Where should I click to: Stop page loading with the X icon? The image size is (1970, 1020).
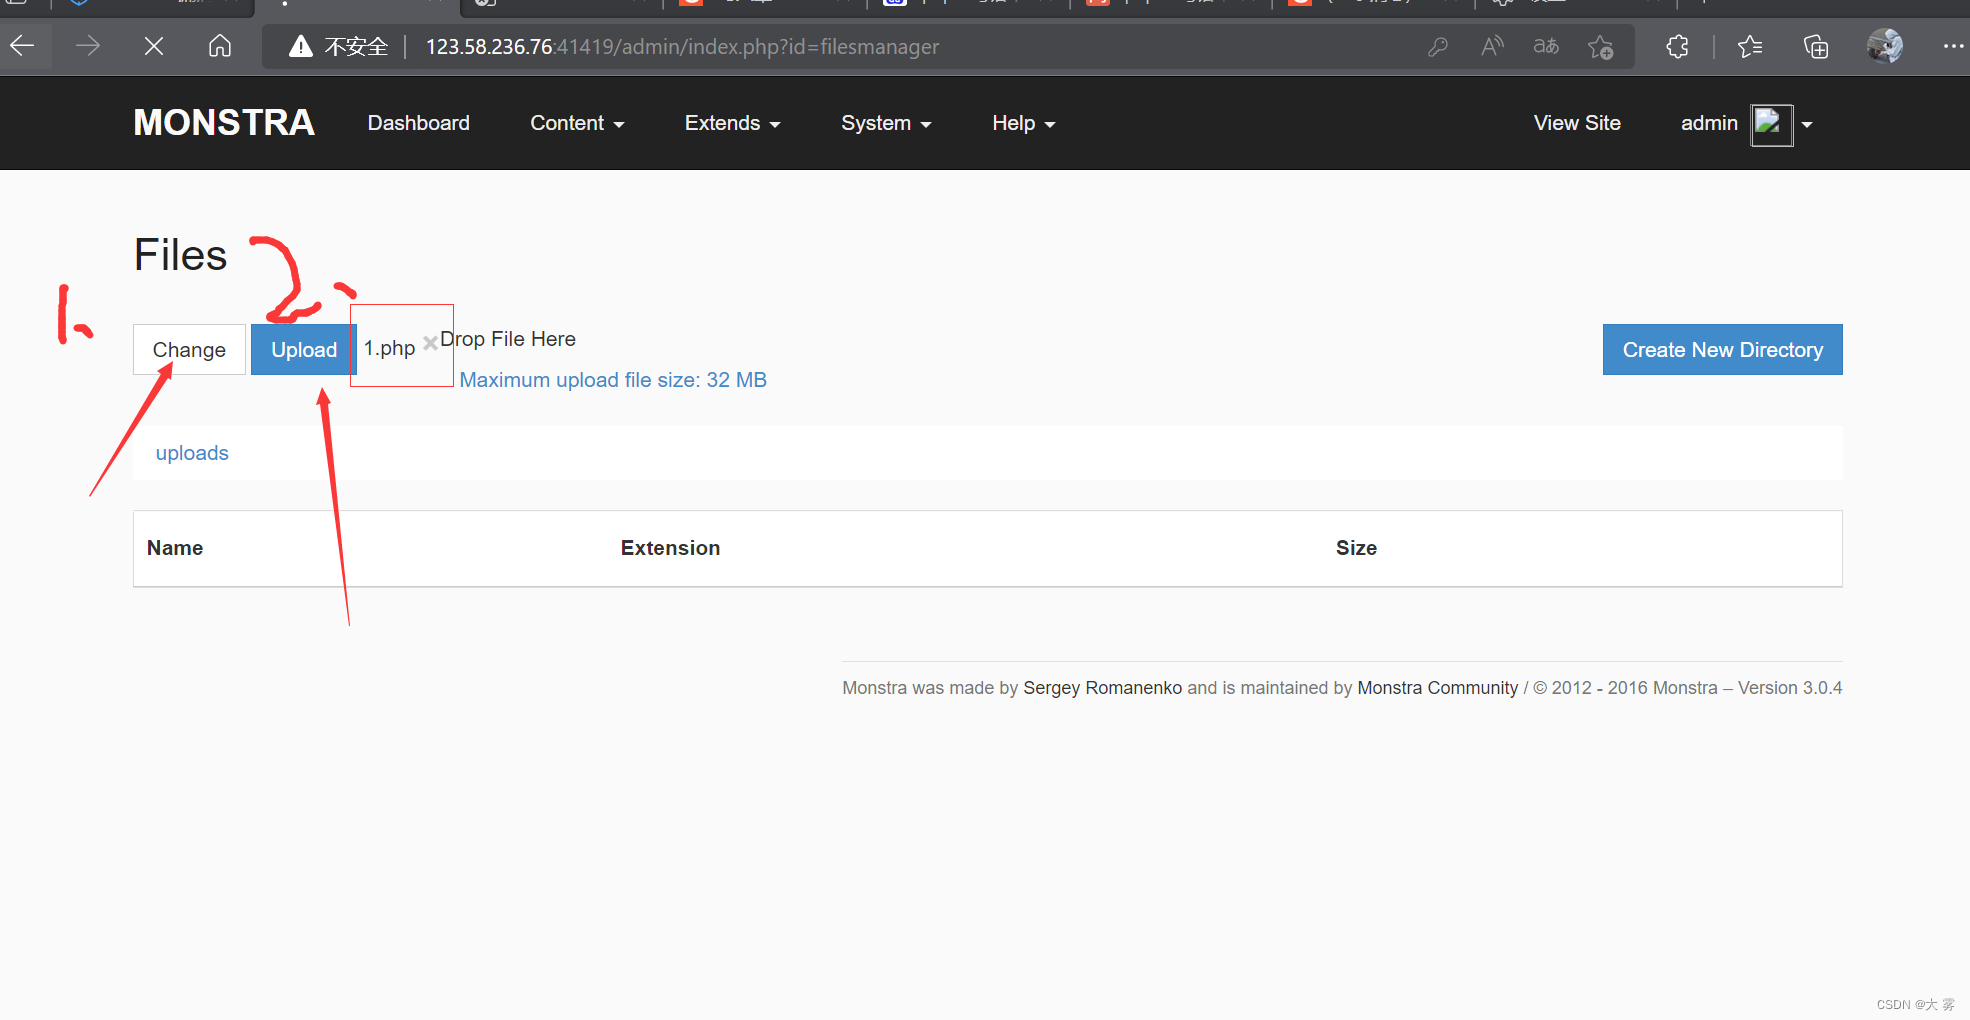pos(154,46)
